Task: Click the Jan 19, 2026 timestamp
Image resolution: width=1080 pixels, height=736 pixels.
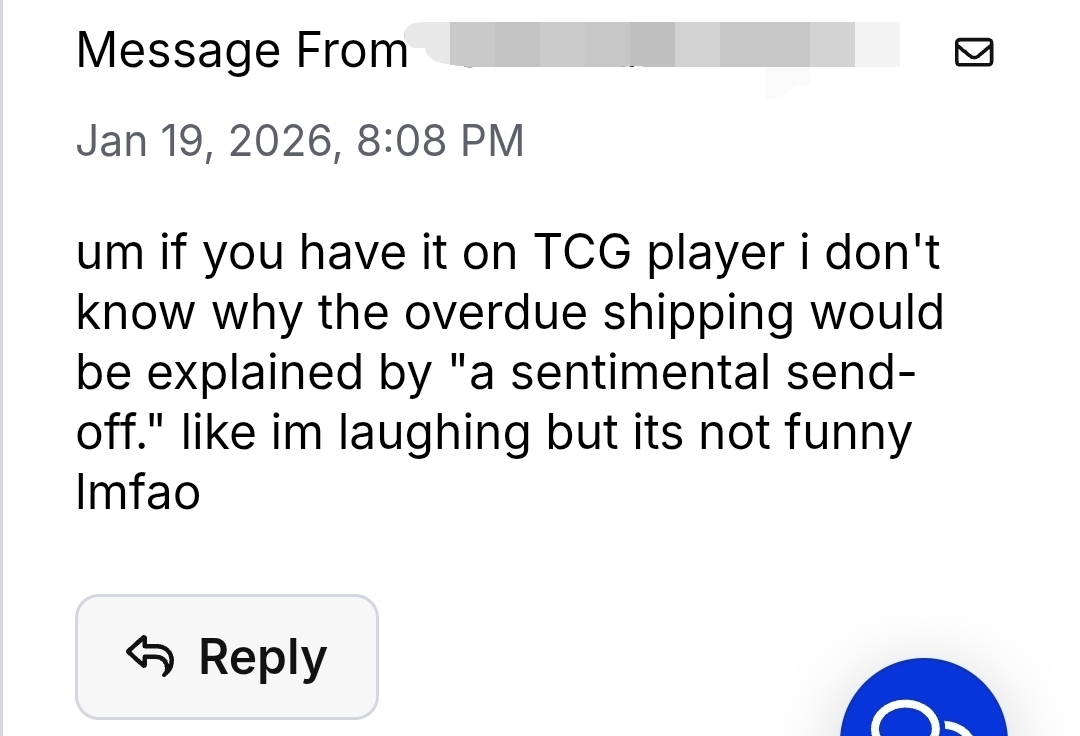Action: (300, 141)
